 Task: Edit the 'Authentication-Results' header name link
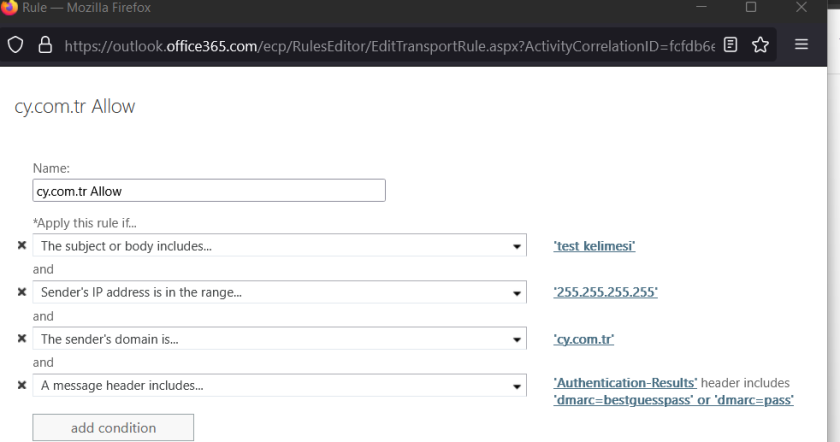click(625, 384)
